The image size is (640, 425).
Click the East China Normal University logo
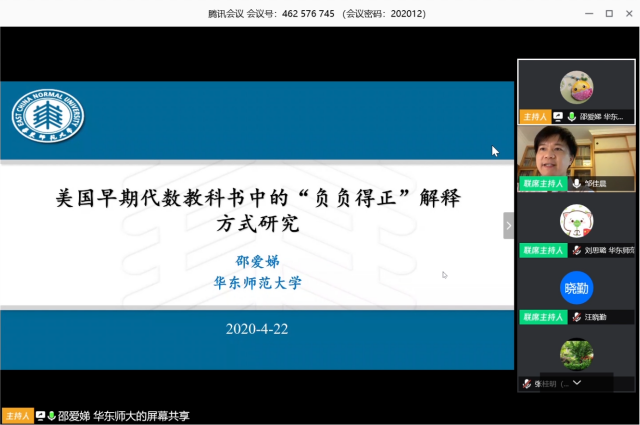pos(48,120)
